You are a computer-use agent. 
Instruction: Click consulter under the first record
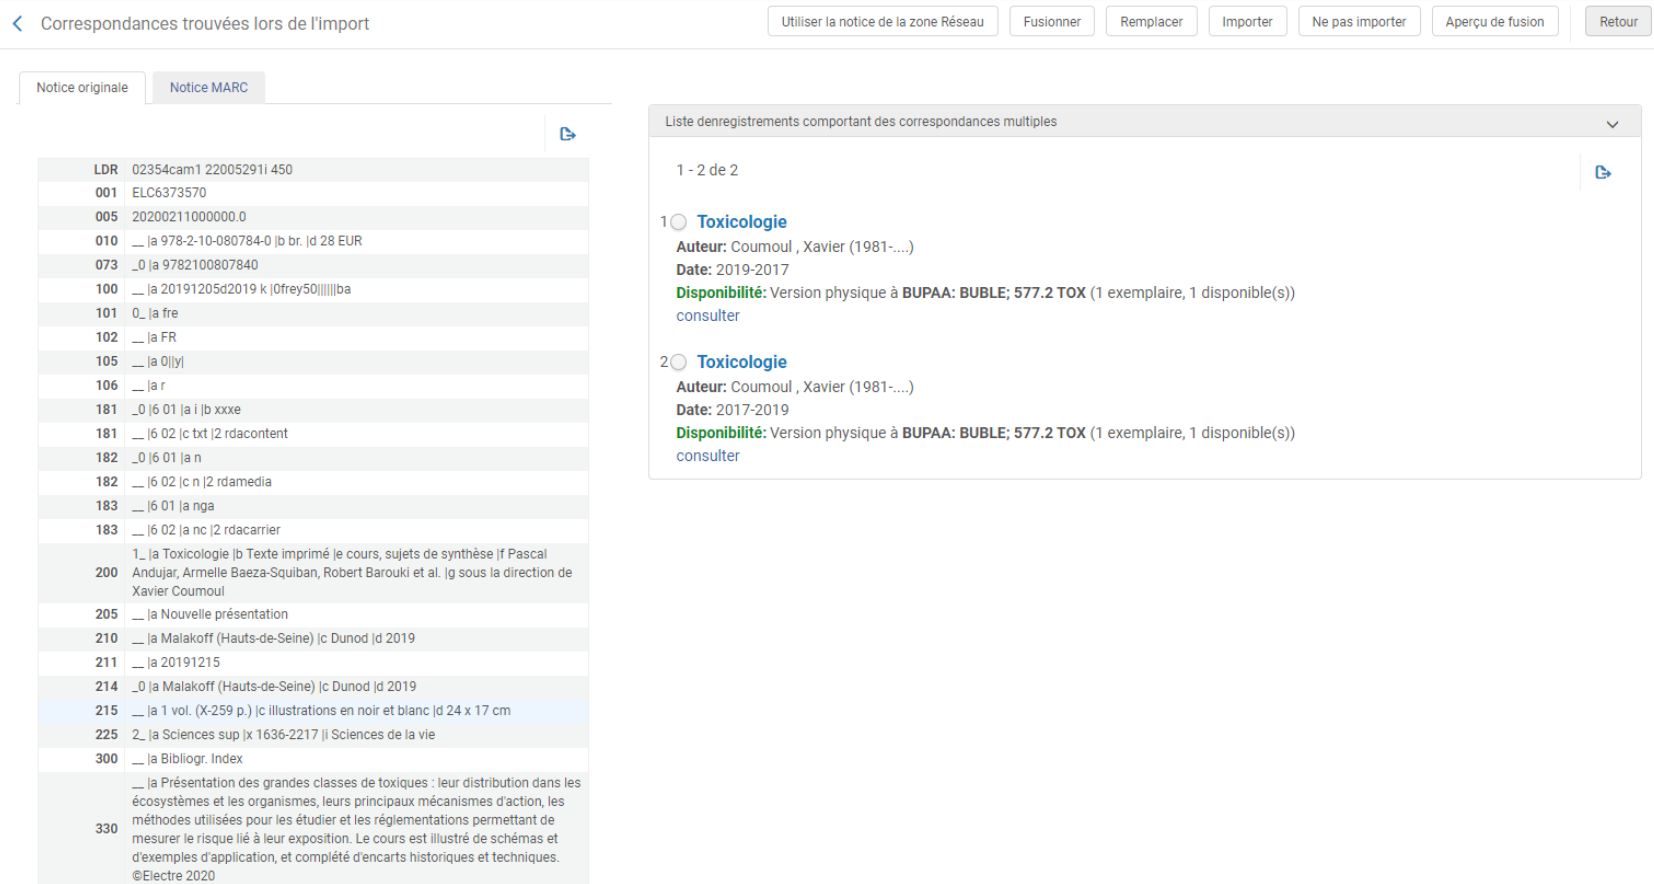(x=707, y=316)
